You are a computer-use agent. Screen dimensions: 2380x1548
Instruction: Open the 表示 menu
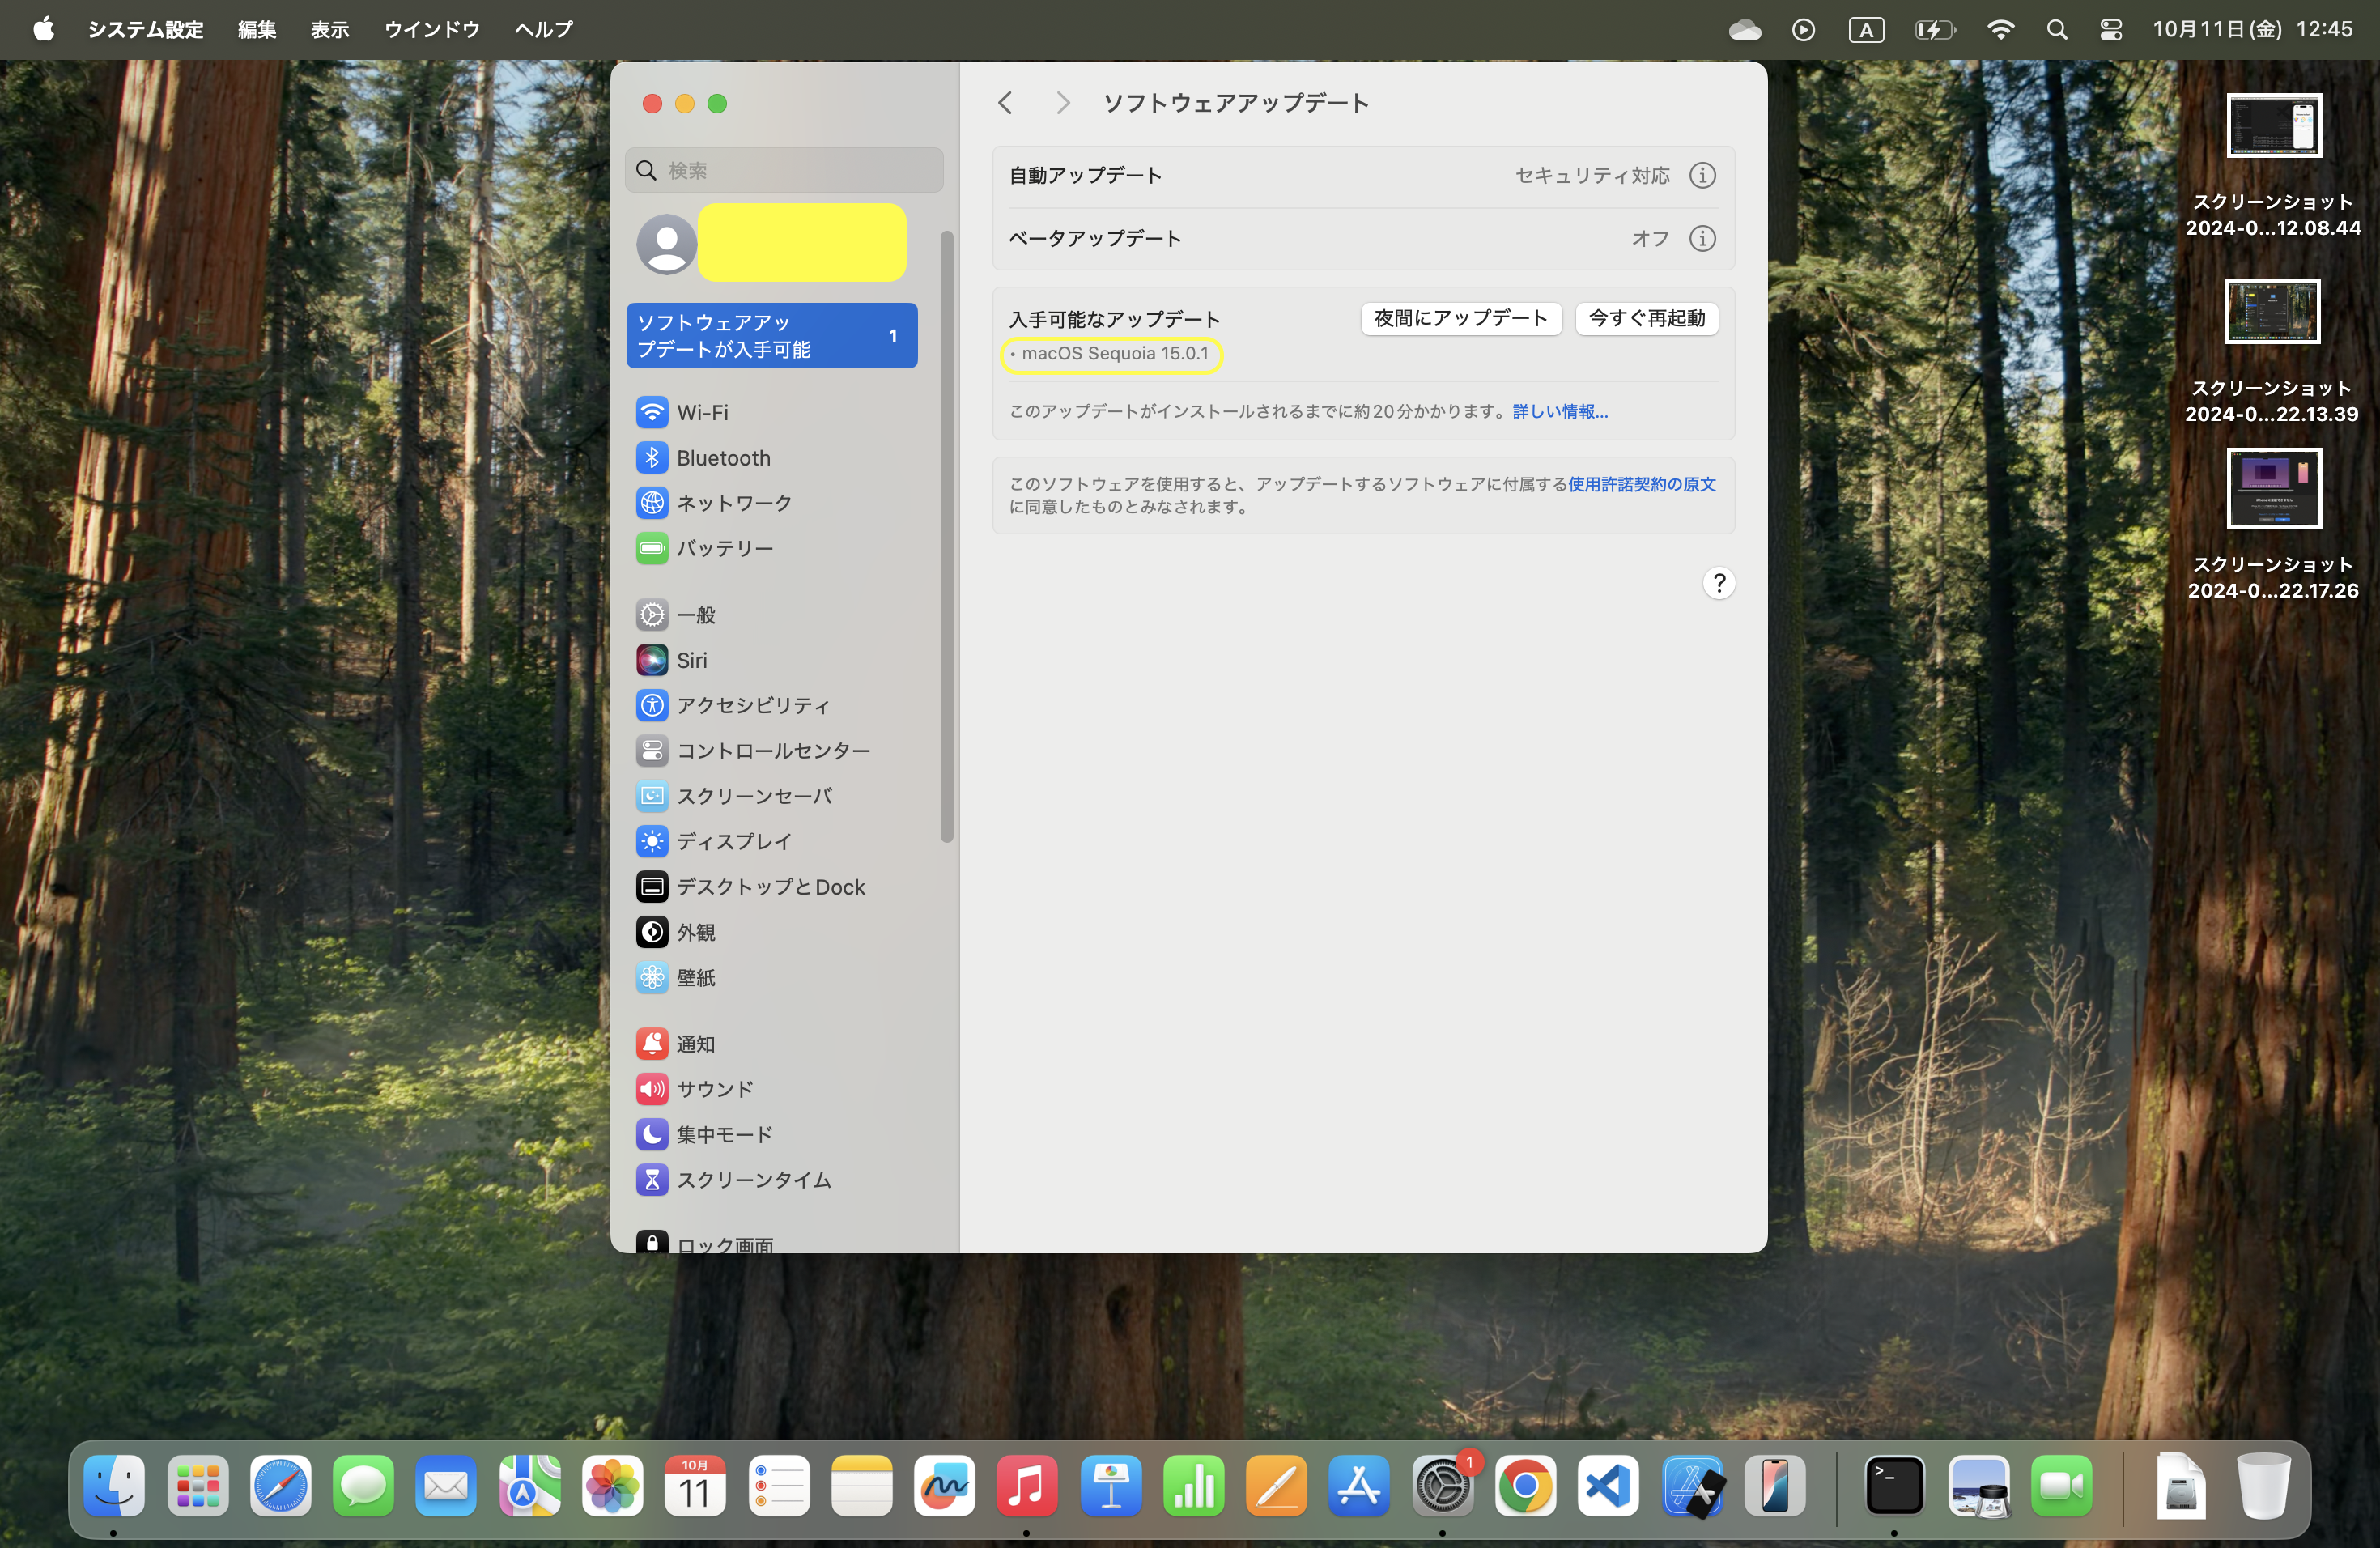(x=329, y=29)
